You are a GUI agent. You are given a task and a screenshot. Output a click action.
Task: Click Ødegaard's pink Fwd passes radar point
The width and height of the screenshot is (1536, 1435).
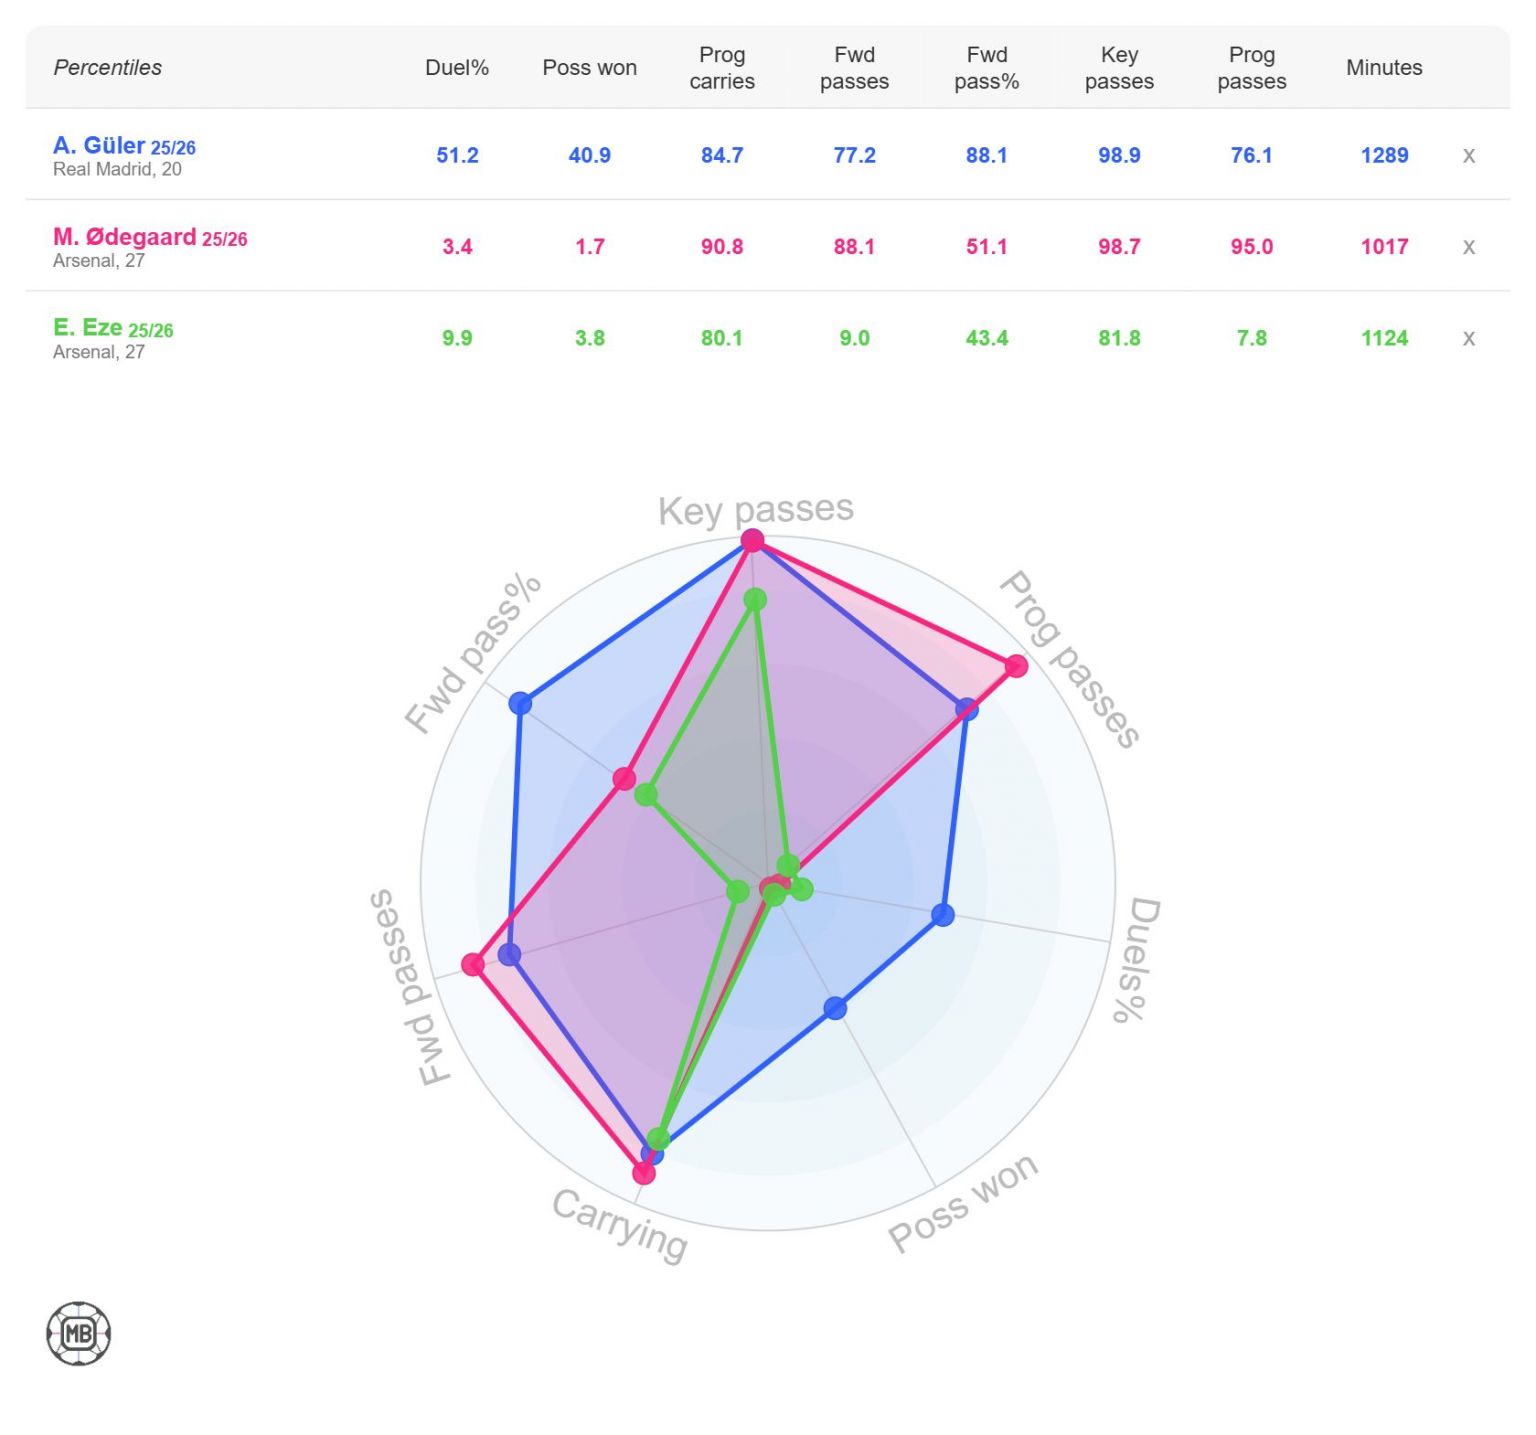pos(473,964)
